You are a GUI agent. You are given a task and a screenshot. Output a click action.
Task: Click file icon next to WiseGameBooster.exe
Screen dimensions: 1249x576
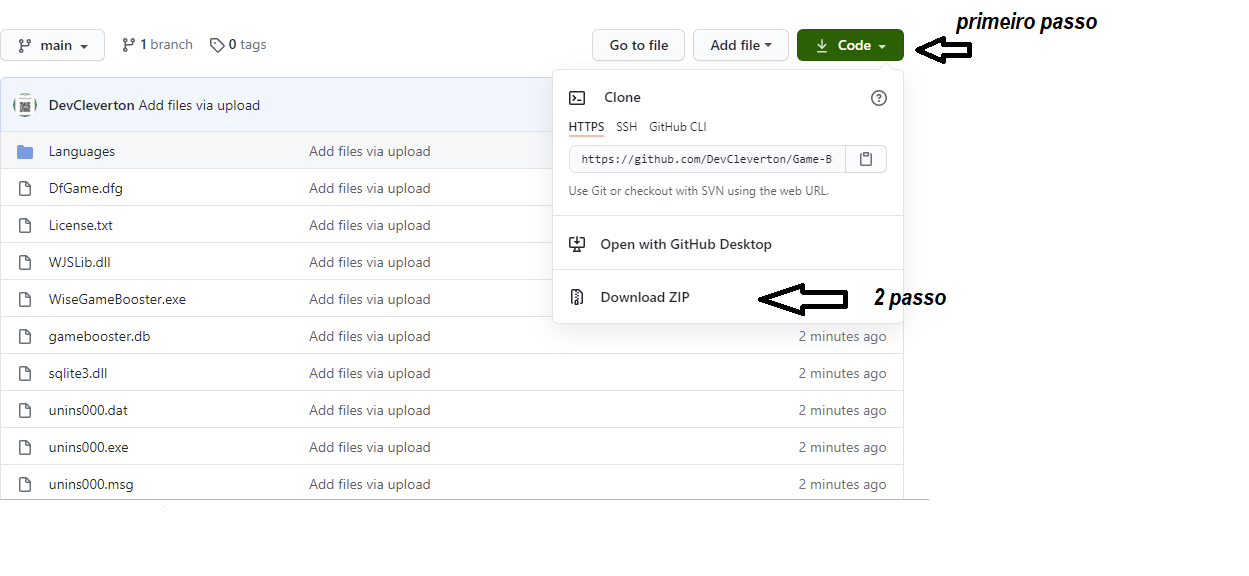(26, 299)
